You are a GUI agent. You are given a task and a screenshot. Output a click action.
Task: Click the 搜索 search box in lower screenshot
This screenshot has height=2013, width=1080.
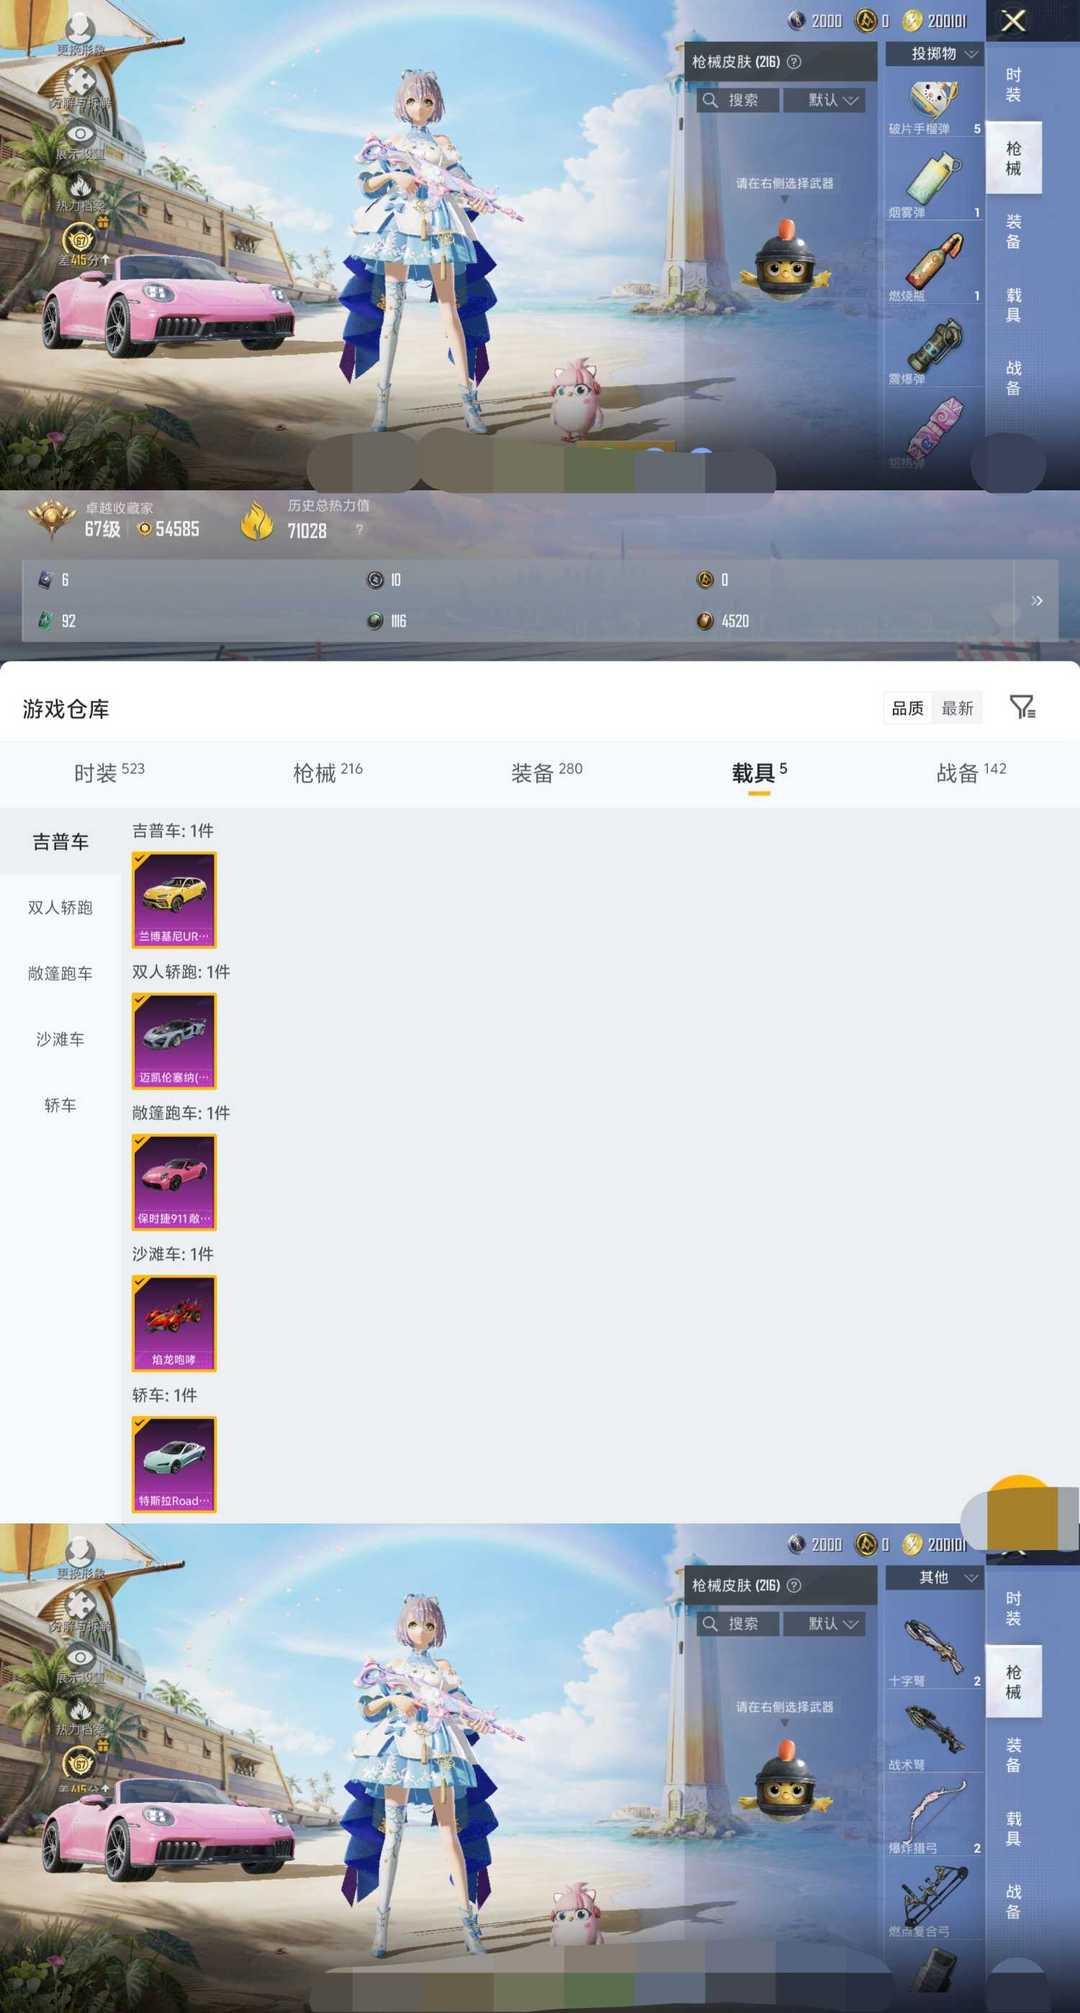click(737, 1624)
